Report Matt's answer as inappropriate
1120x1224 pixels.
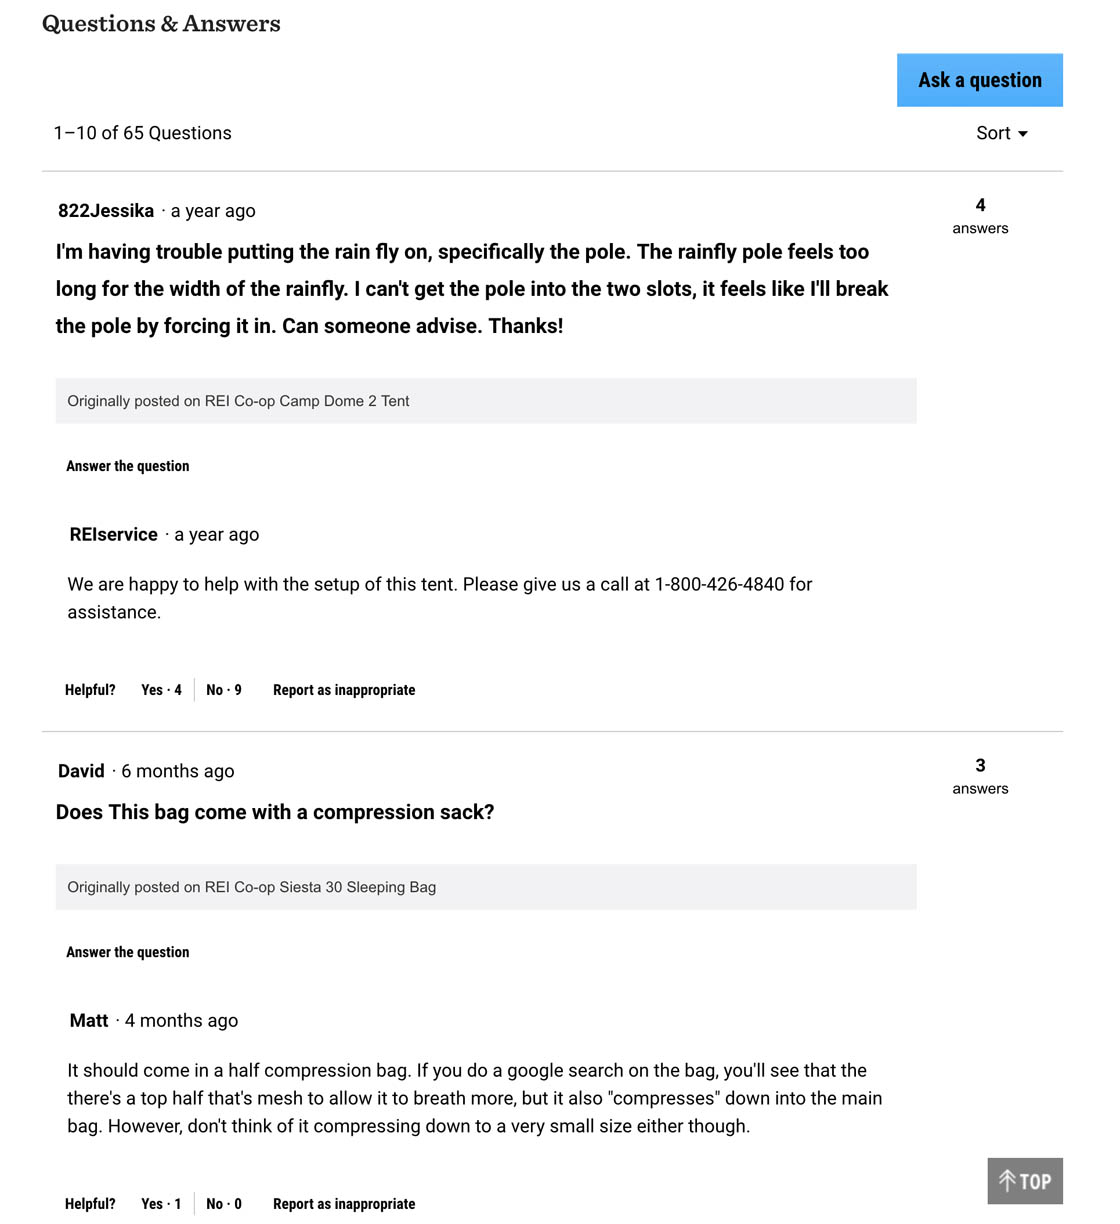343,1204
